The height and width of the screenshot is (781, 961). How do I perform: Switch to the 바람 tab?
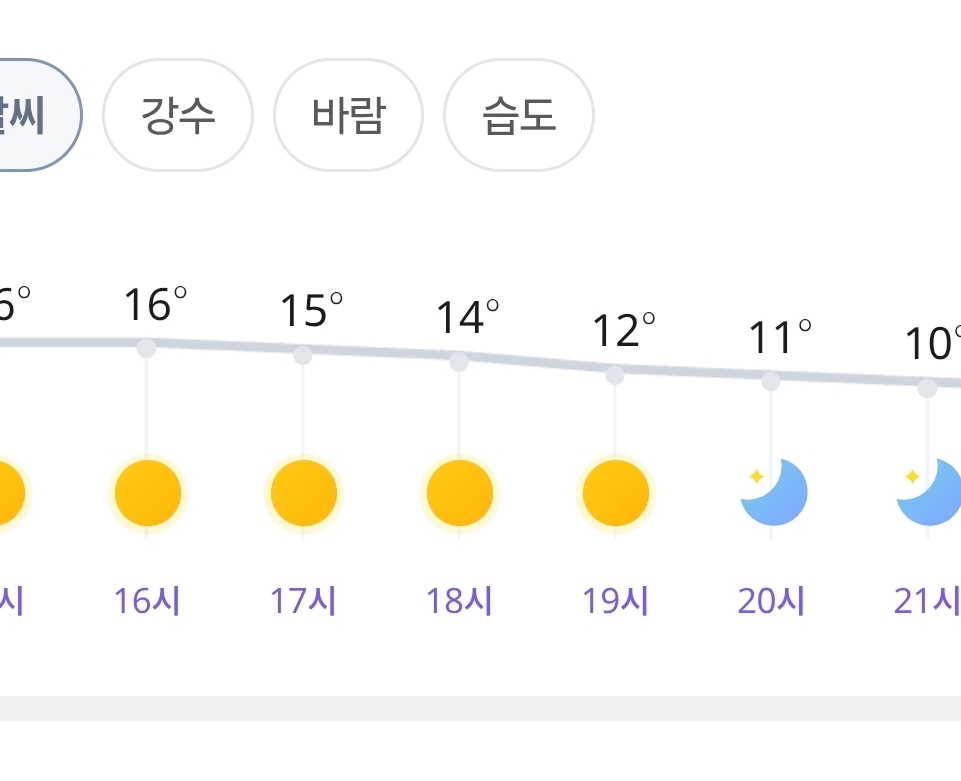point(348,116)
